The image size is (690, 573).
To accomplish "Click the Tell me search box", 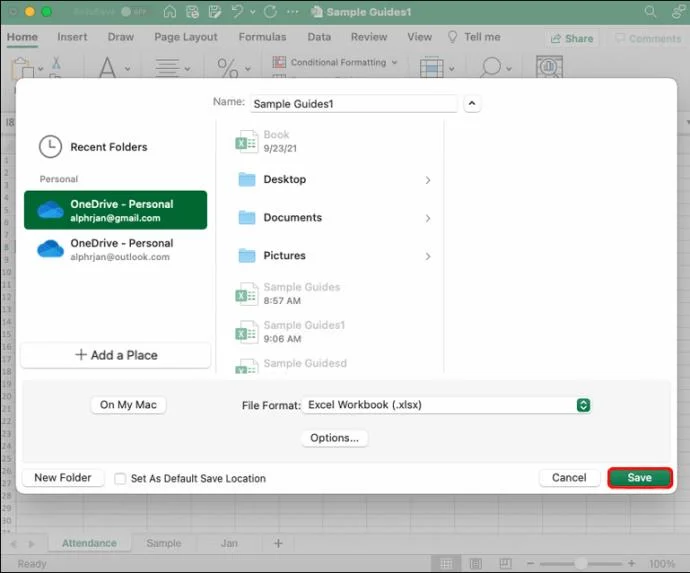I will pos(474,37).
